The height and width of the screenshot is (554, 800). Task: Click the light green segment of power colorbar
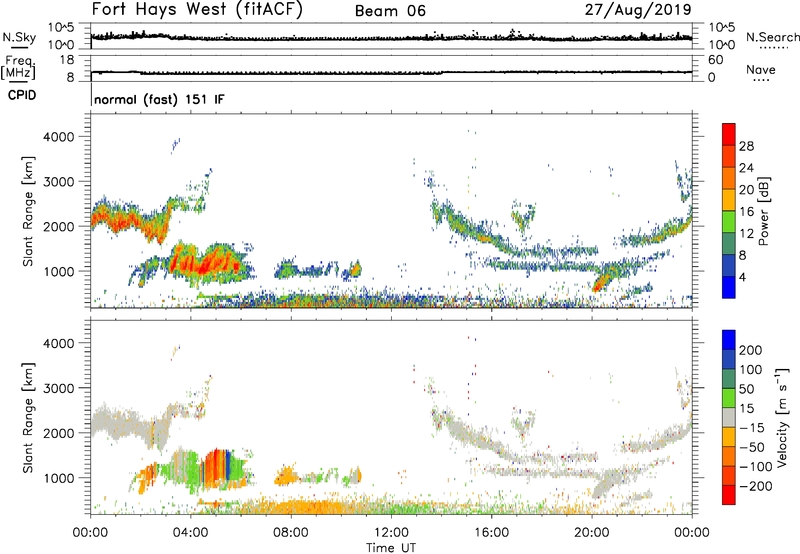[x=729, y=222]
